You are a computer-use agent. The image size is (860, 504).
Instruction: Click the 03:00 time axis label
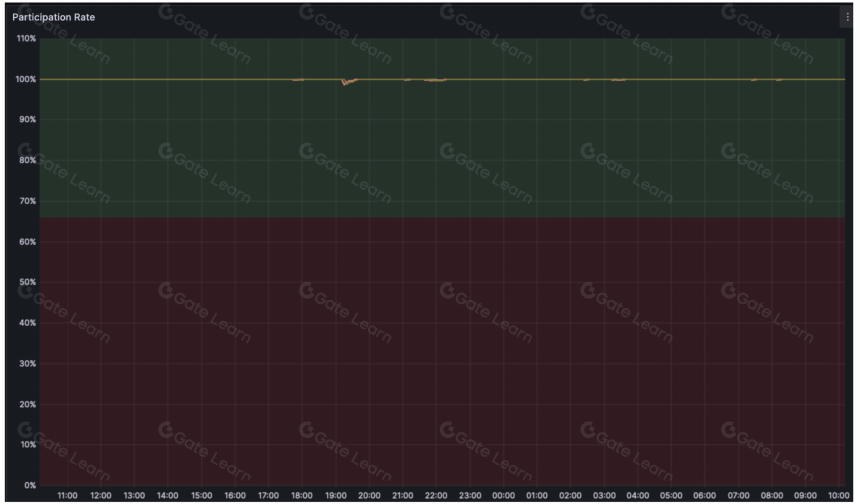point(604,495)
